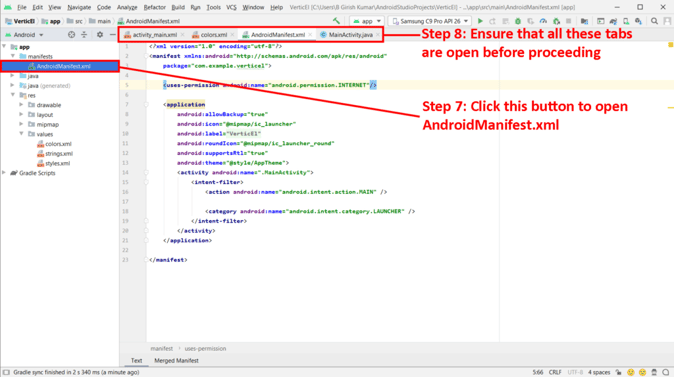This screenshot has height=377, width=674.
Task: Expand the java (generated) folder arrow
Action: pos(13,86)
